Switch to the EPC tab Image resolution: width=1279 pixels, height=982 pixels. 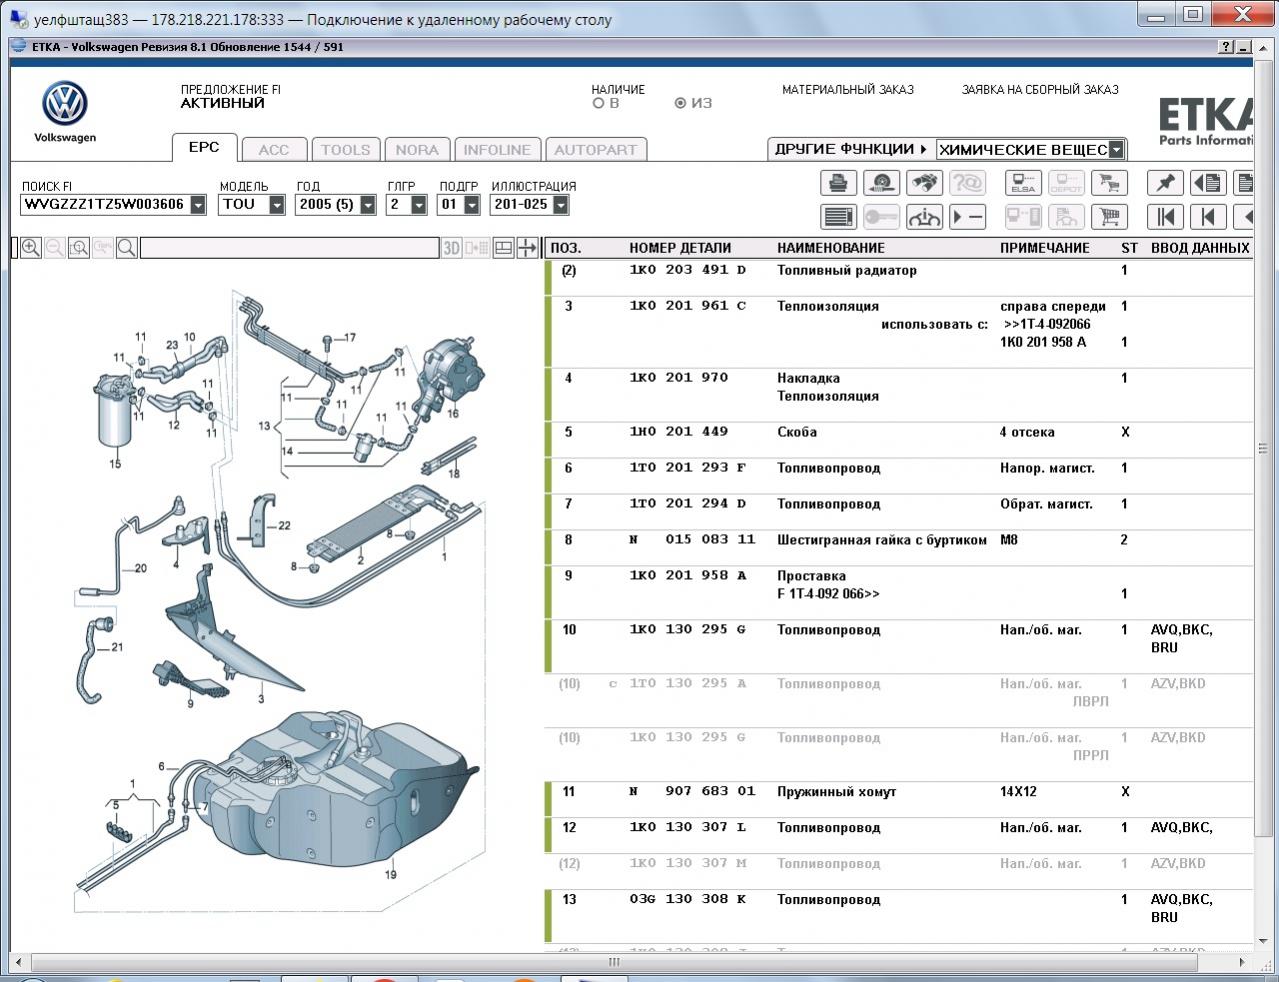[x=204, y=147]
